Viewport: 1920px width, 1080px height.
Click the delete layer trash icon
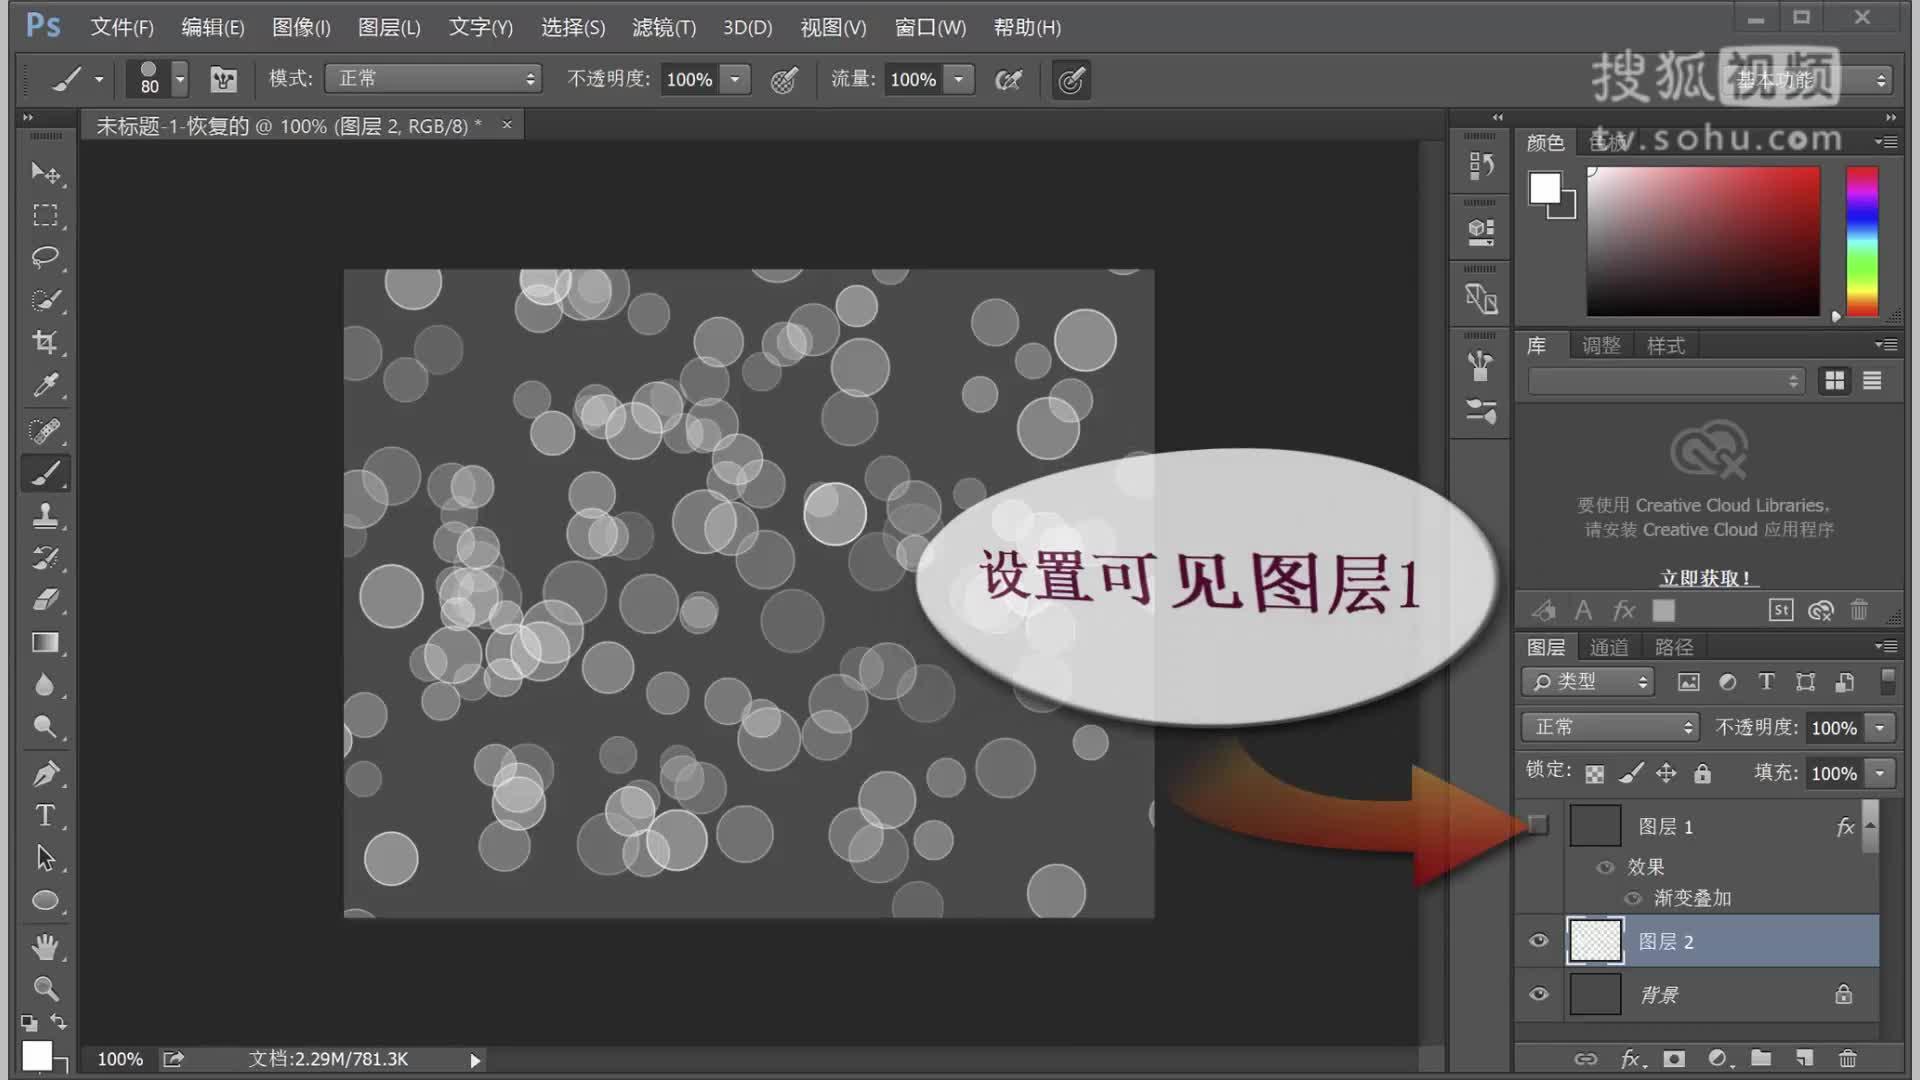[x=1847, y=1058]
